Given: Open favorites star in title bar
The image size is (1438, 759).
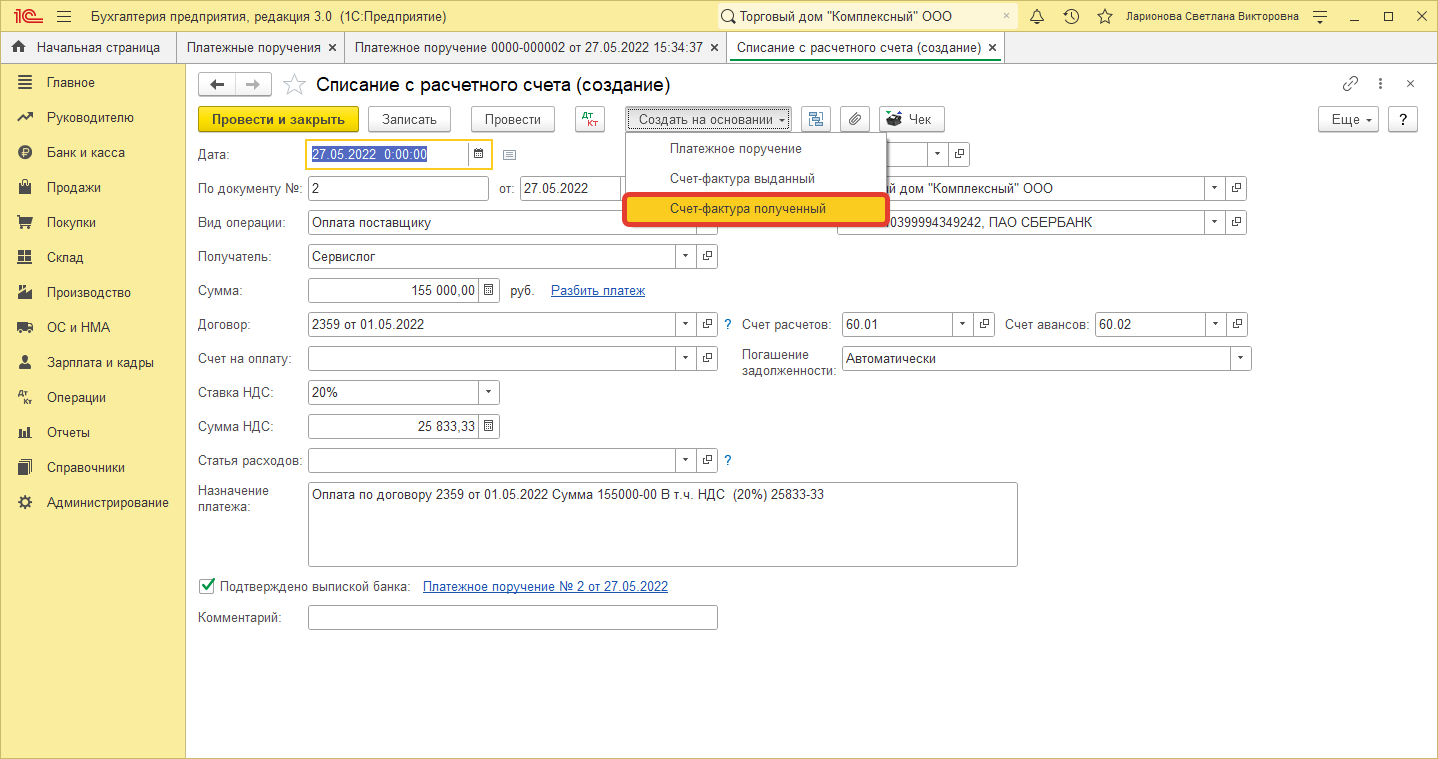Looking at the screenshot, I should pyautogui.click(x=1104, y=17).
